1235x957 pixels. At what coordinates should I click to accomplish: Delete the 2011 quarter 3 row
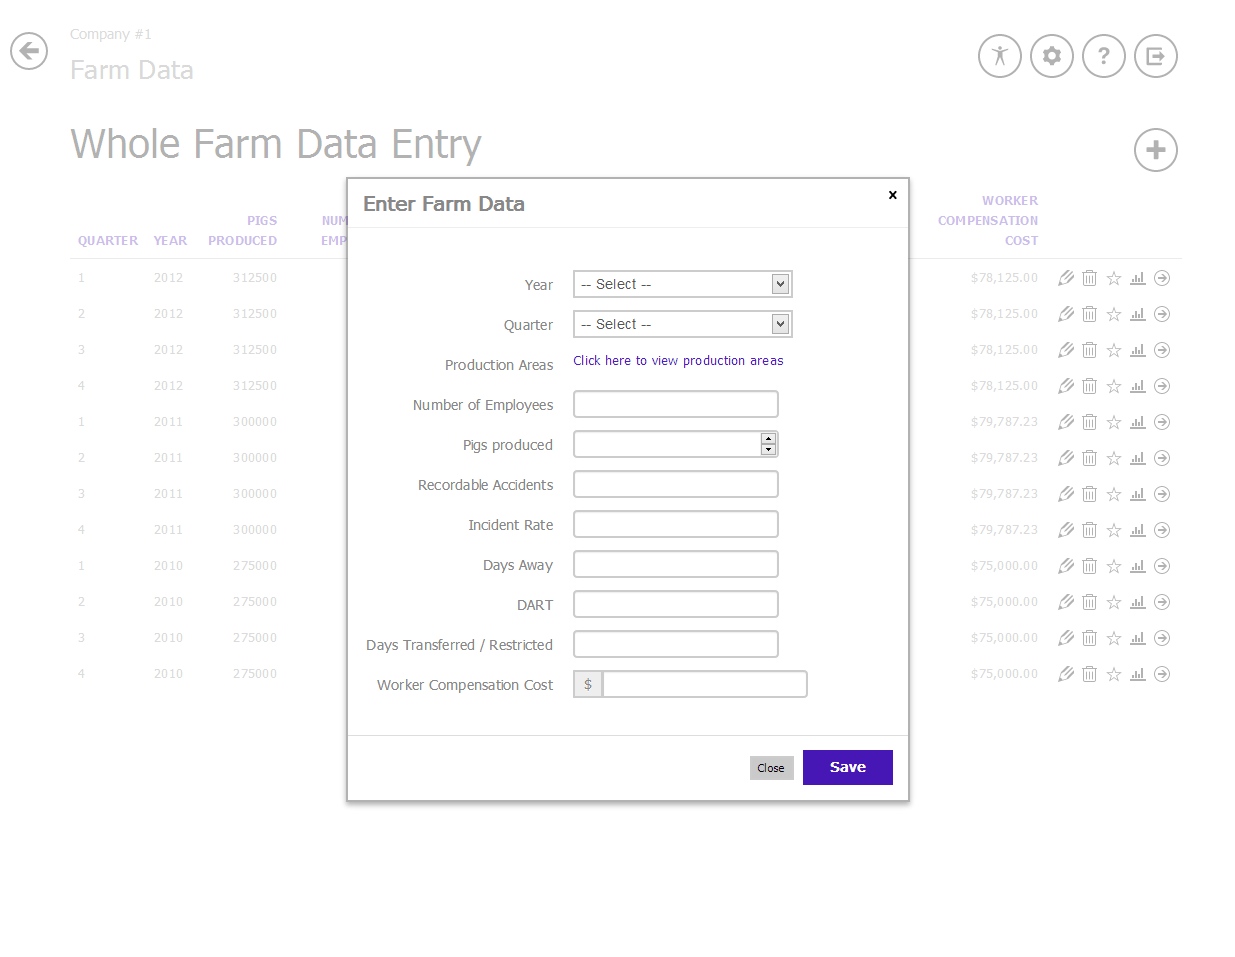click(1090, 494)
